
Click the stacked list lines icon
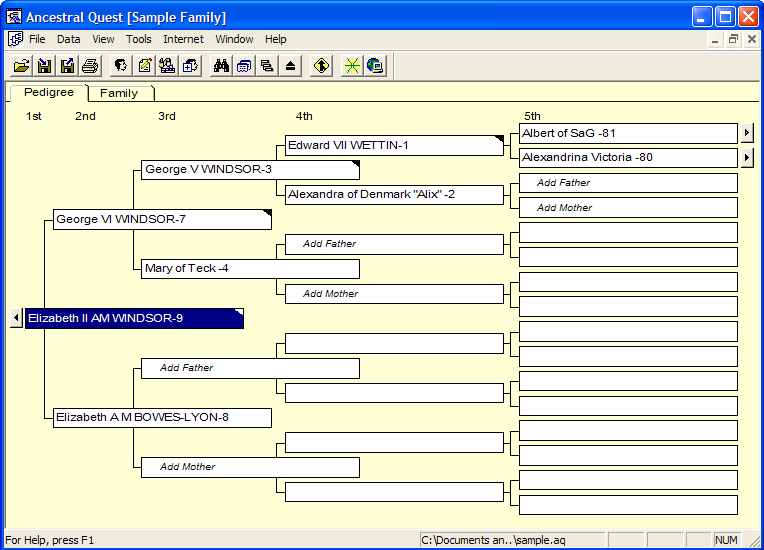267,66
